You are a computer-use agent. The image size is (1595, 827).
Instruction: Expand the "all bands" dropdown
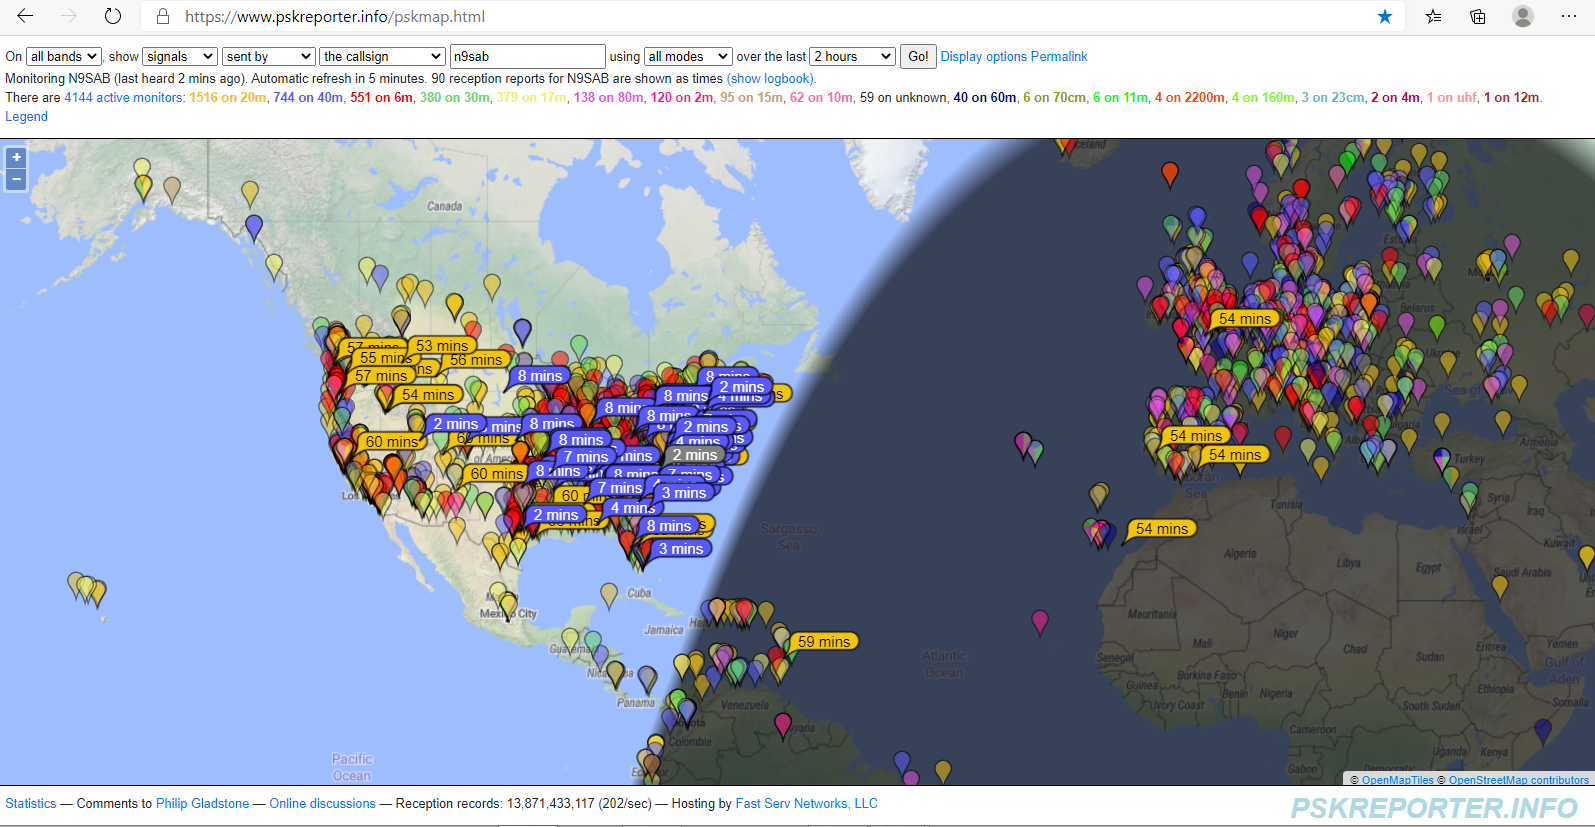coord(64,57)
